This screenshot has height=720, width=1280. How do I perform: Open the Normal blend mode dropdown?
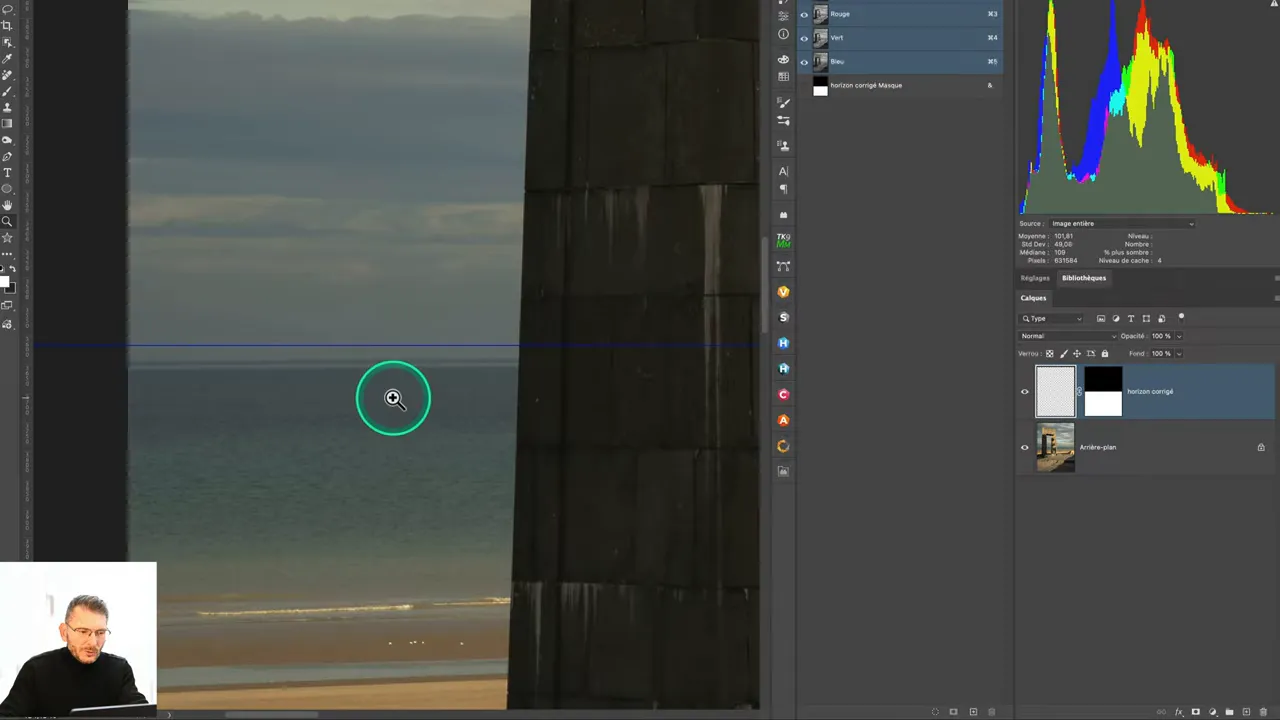click(x=1066, y=336)
